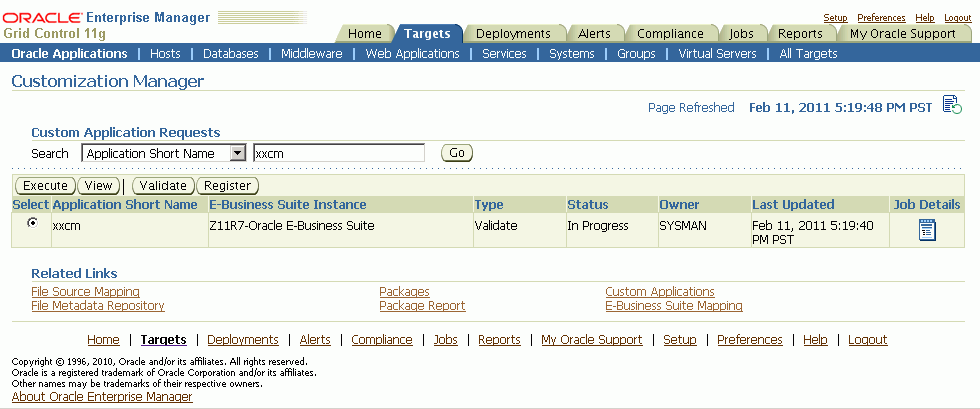Click the footer Alerts link
This screenshot has height=409, width=980.
(315, 340)
